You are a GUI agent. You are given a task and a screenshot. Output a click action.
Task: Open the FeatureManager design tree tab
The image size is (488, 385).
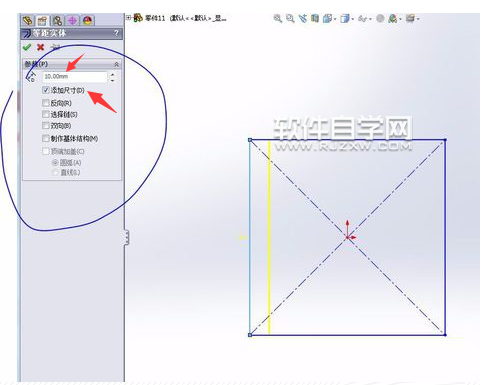click(x=28, y=21)
